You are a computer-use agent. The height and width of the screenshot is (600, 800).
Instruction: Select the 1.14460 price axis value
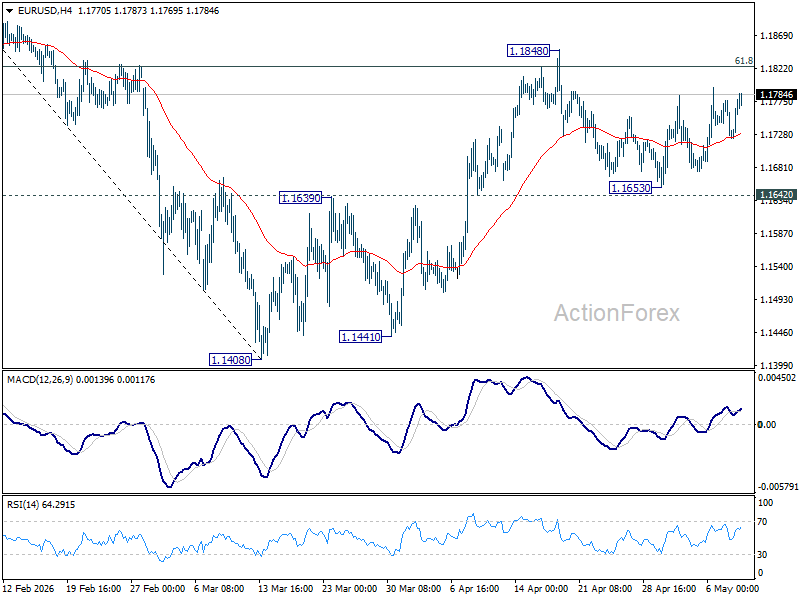777,333
